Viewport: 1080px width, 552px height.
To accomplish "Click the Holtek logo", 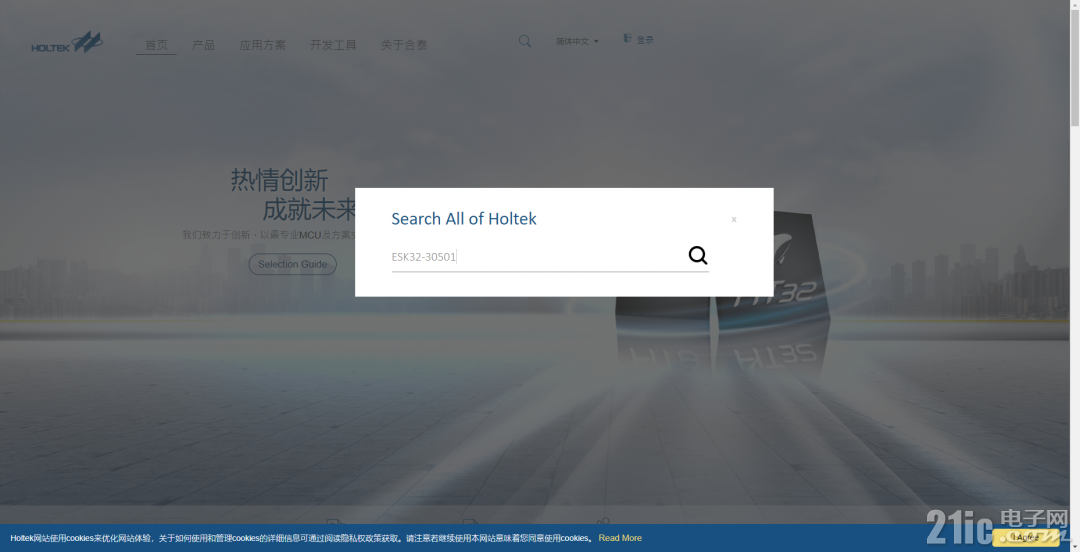I will click(x=67, y=43).
